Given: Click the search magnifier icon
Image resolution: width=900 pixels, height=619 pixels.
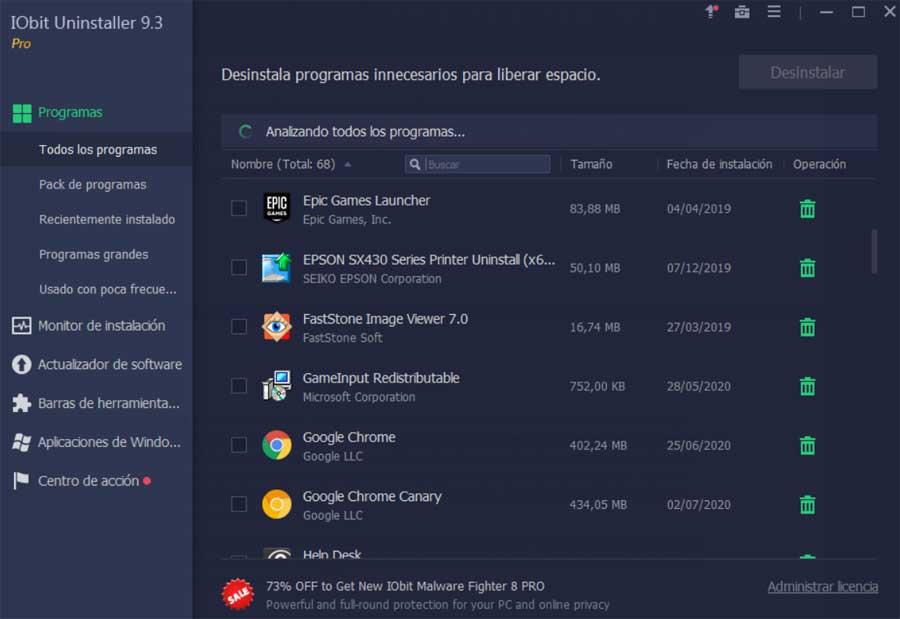Looking at the screenshot, I should click(x=414, y=164).
